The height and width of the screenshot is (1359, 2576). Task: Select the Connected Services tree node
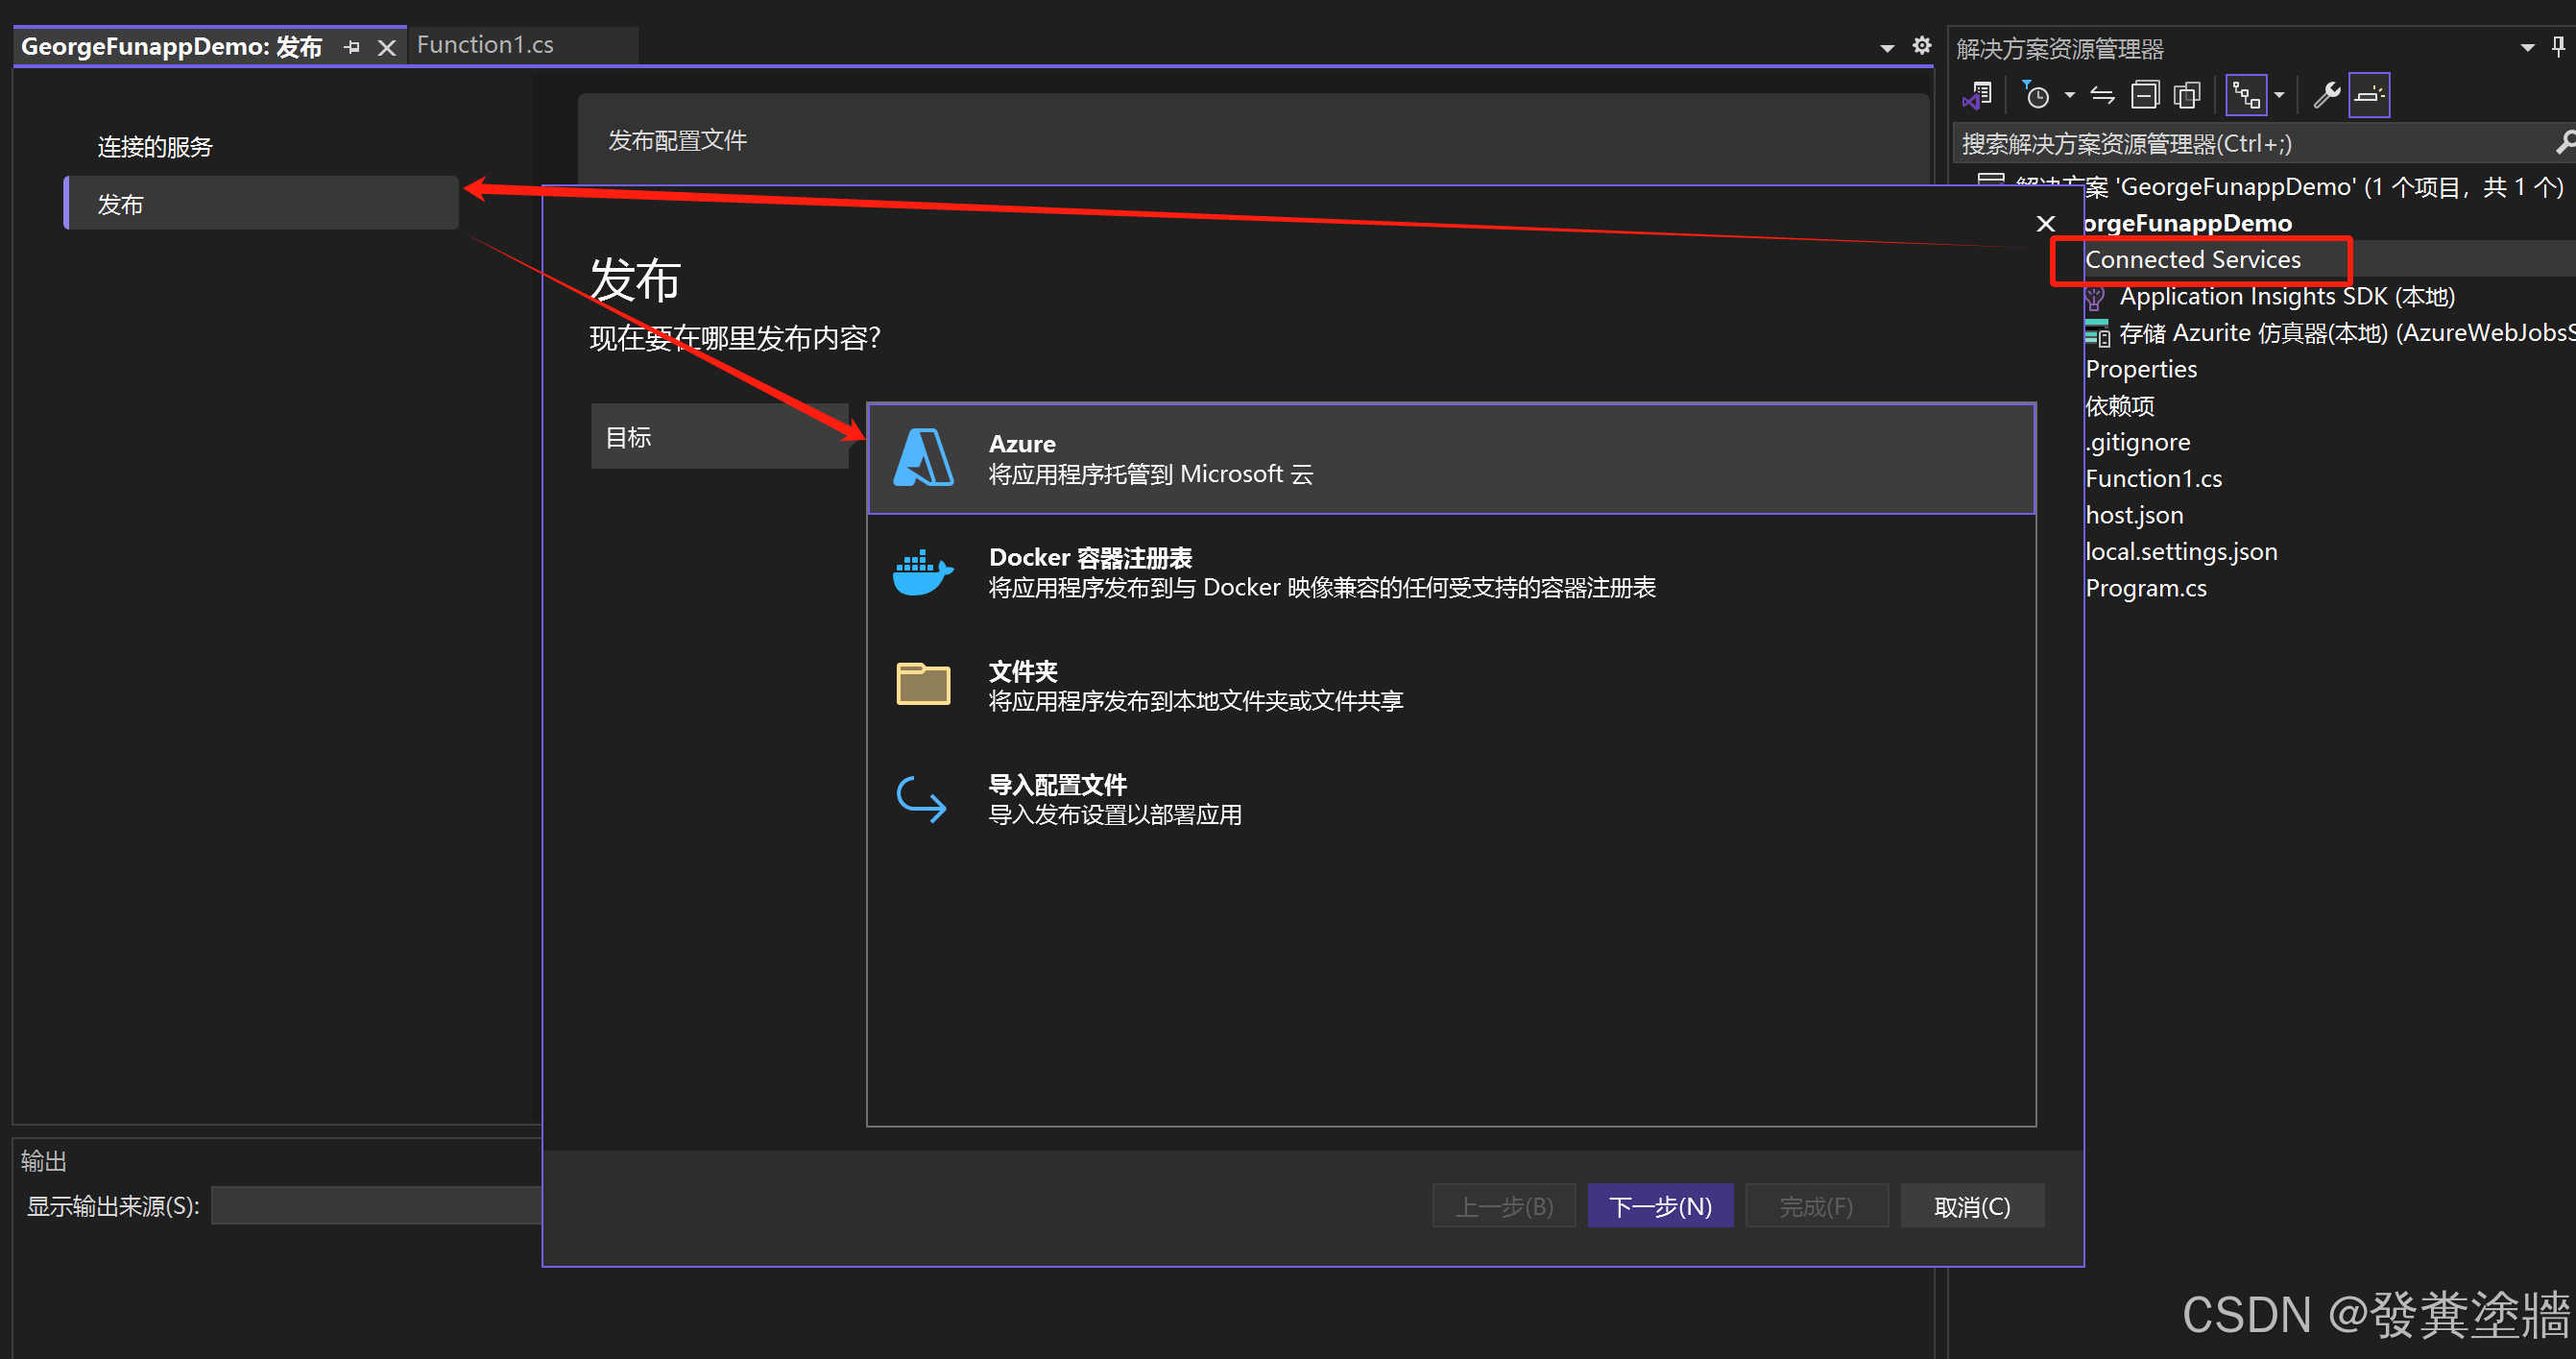[2192, 260]
